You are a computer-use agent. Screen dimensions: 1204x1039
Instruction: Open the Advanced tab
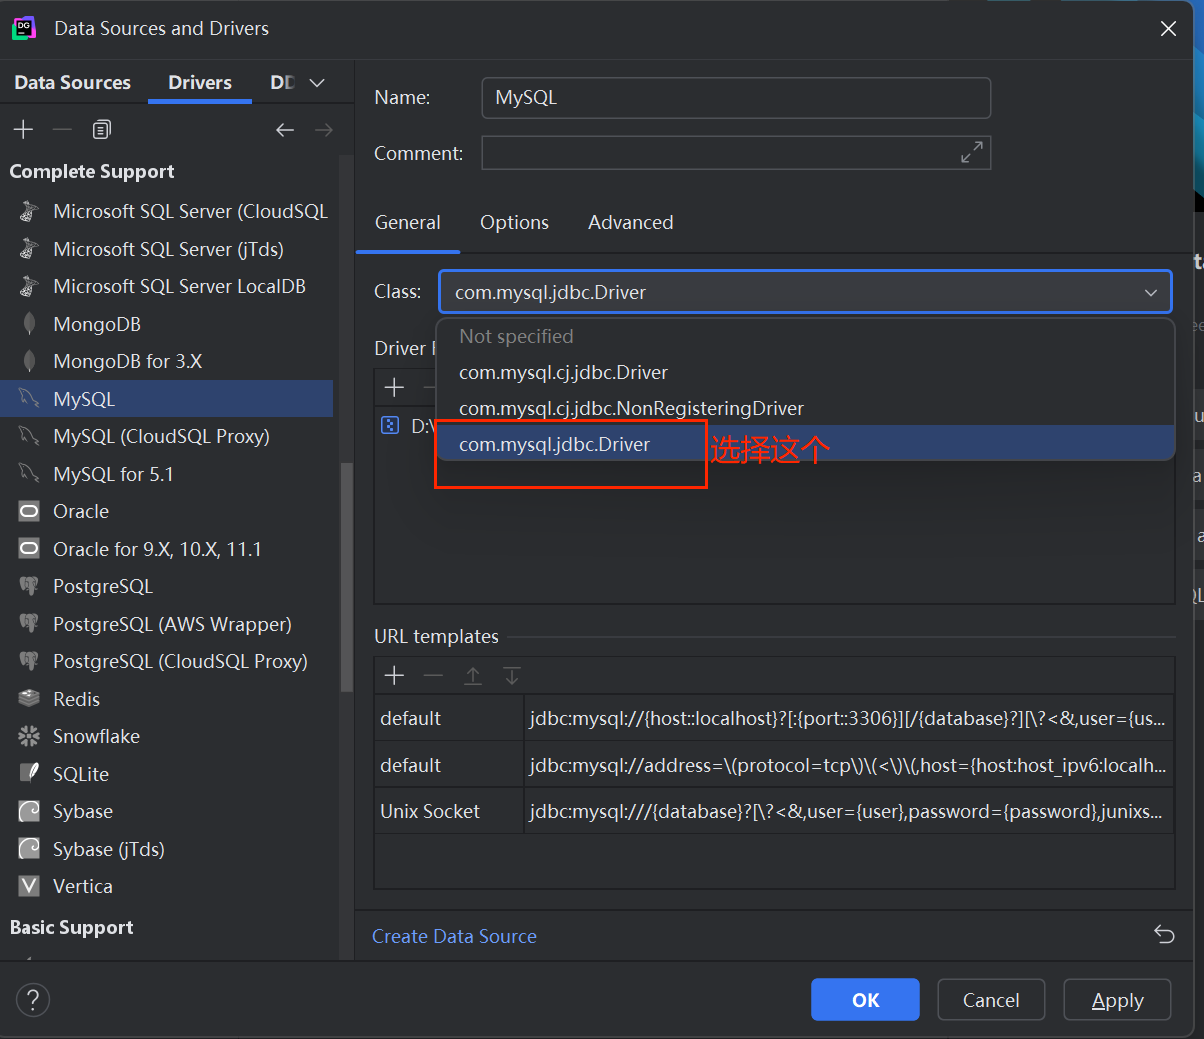pyautogui.click(x=630, y=222)
